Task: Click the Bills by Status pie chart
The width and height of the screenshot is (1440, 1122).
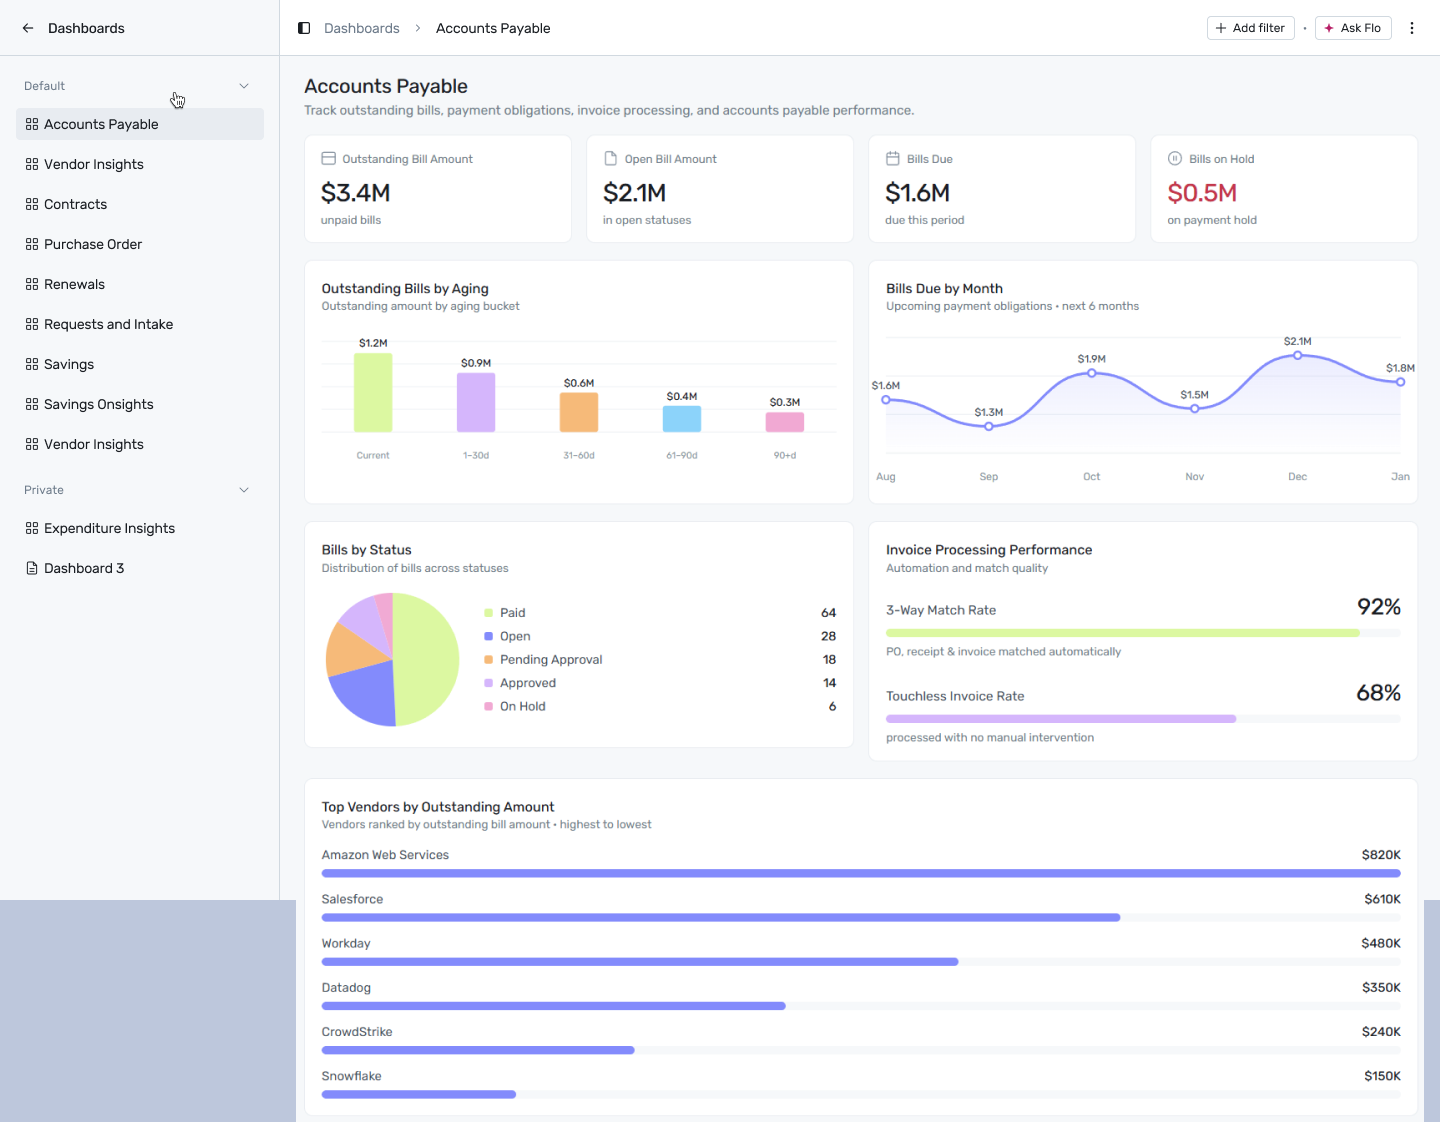Action: [x=392, y=660]
